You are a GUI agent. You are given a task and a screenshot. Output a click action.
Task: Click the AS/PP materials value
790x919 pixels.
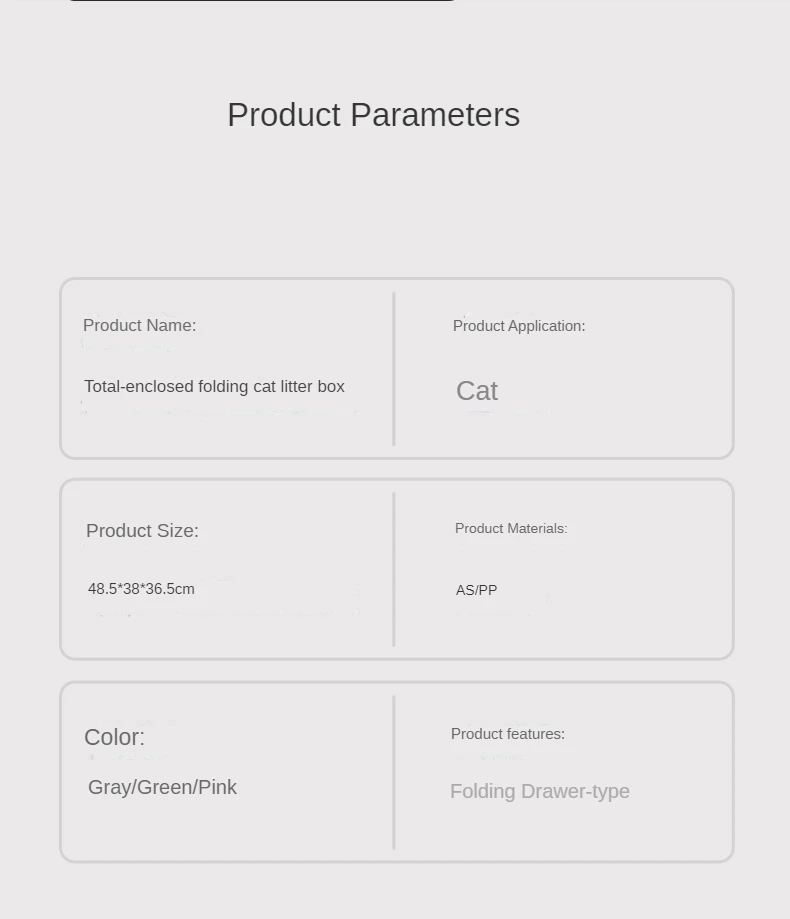click(x=476, y=590)
